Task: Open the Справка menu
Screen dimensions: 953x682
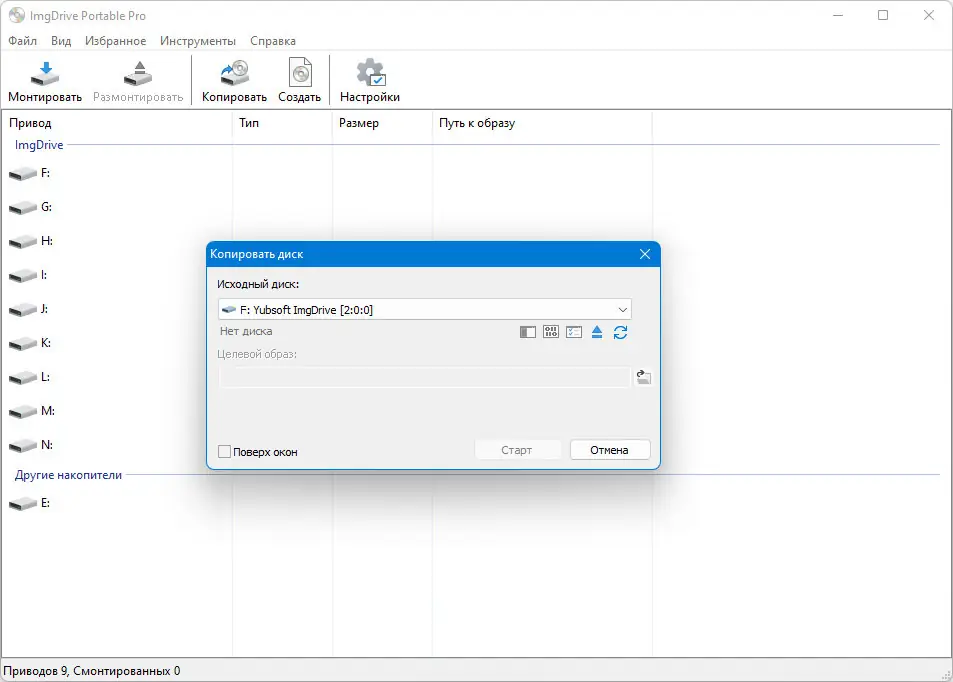Action: (273, 41)
